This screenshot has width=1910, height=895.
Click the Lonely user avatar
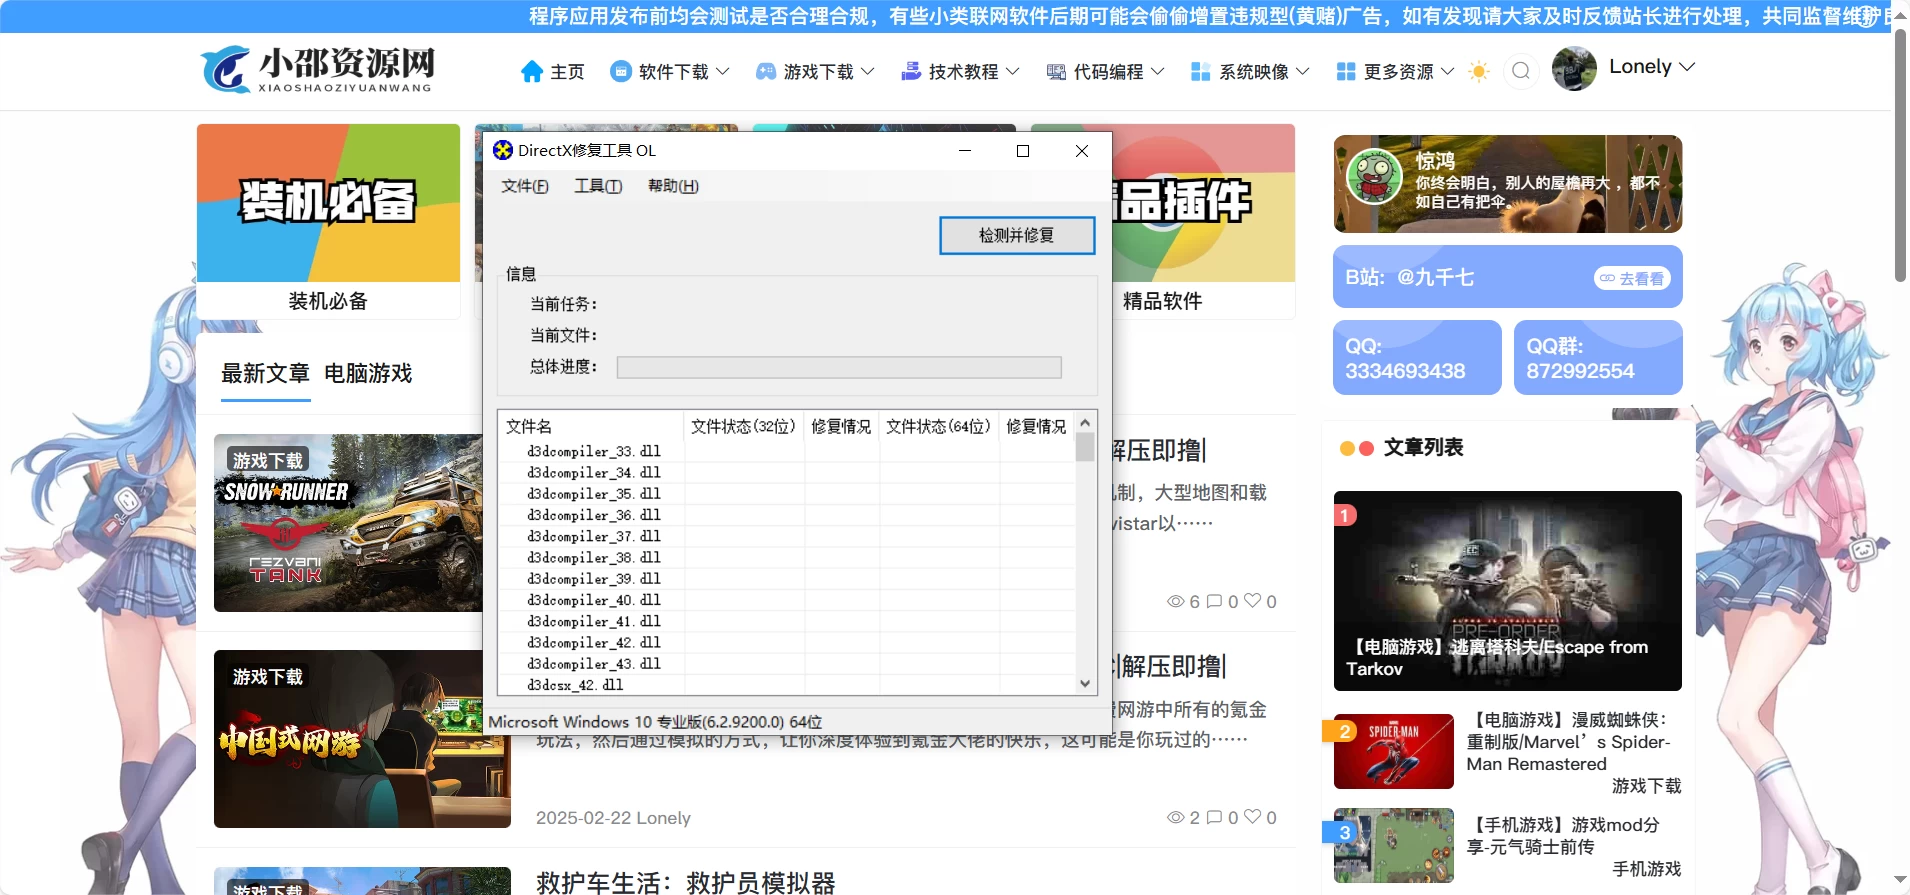coord(1574,68)
